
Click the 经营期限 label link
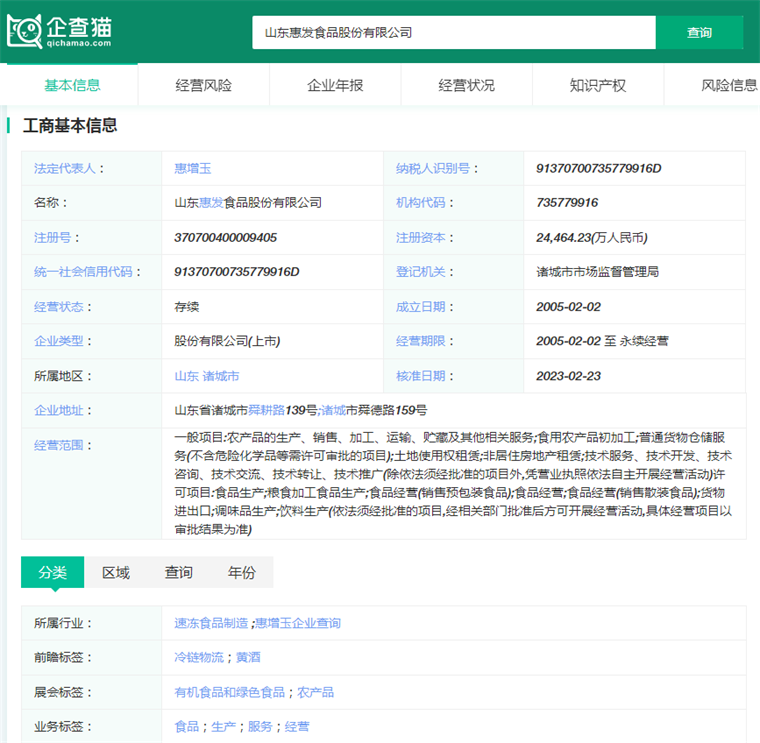[x=420, y=341]
